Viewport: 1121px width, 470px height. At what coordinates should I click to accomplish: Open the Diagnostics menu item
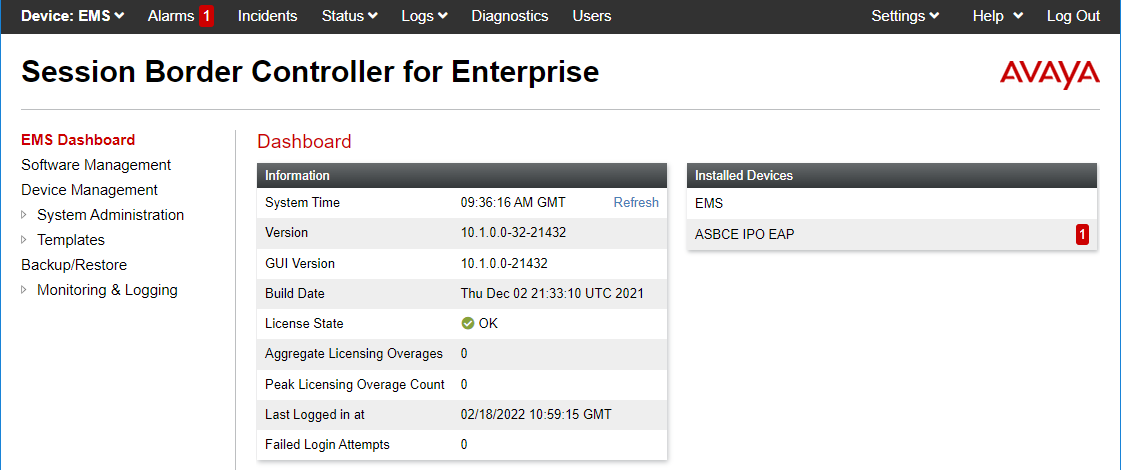510,16
